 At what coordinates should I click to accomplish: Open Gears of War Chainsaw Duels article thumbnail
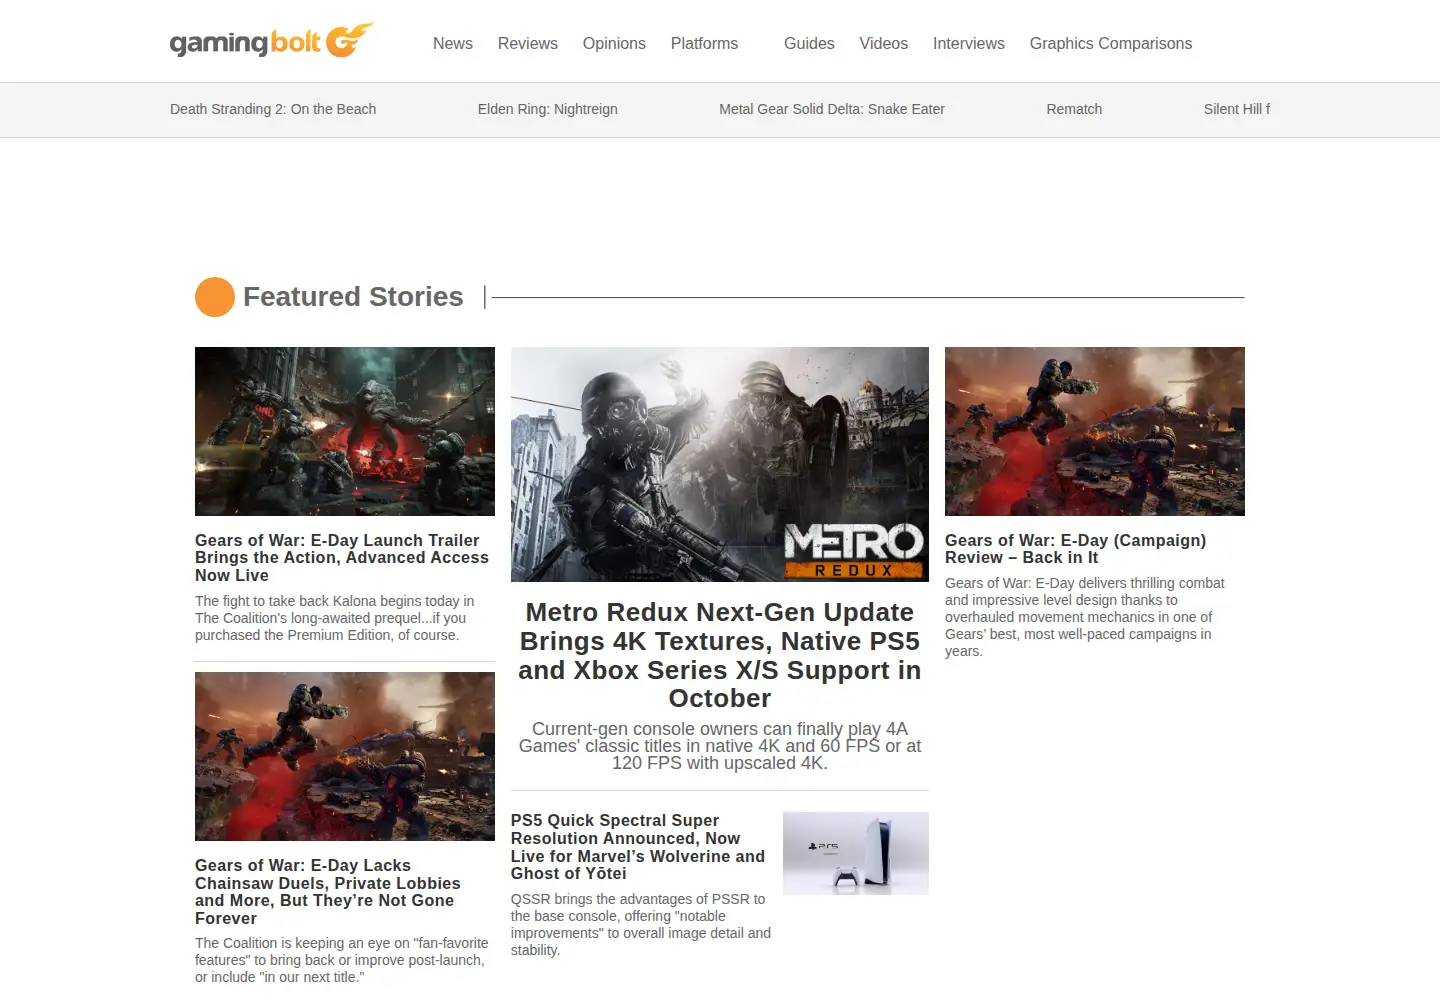tap(345, 756)
